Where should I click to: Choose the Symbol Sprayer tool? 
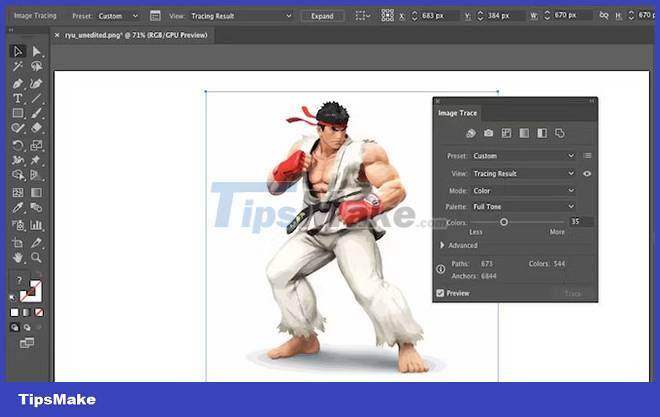click(18, 225)
